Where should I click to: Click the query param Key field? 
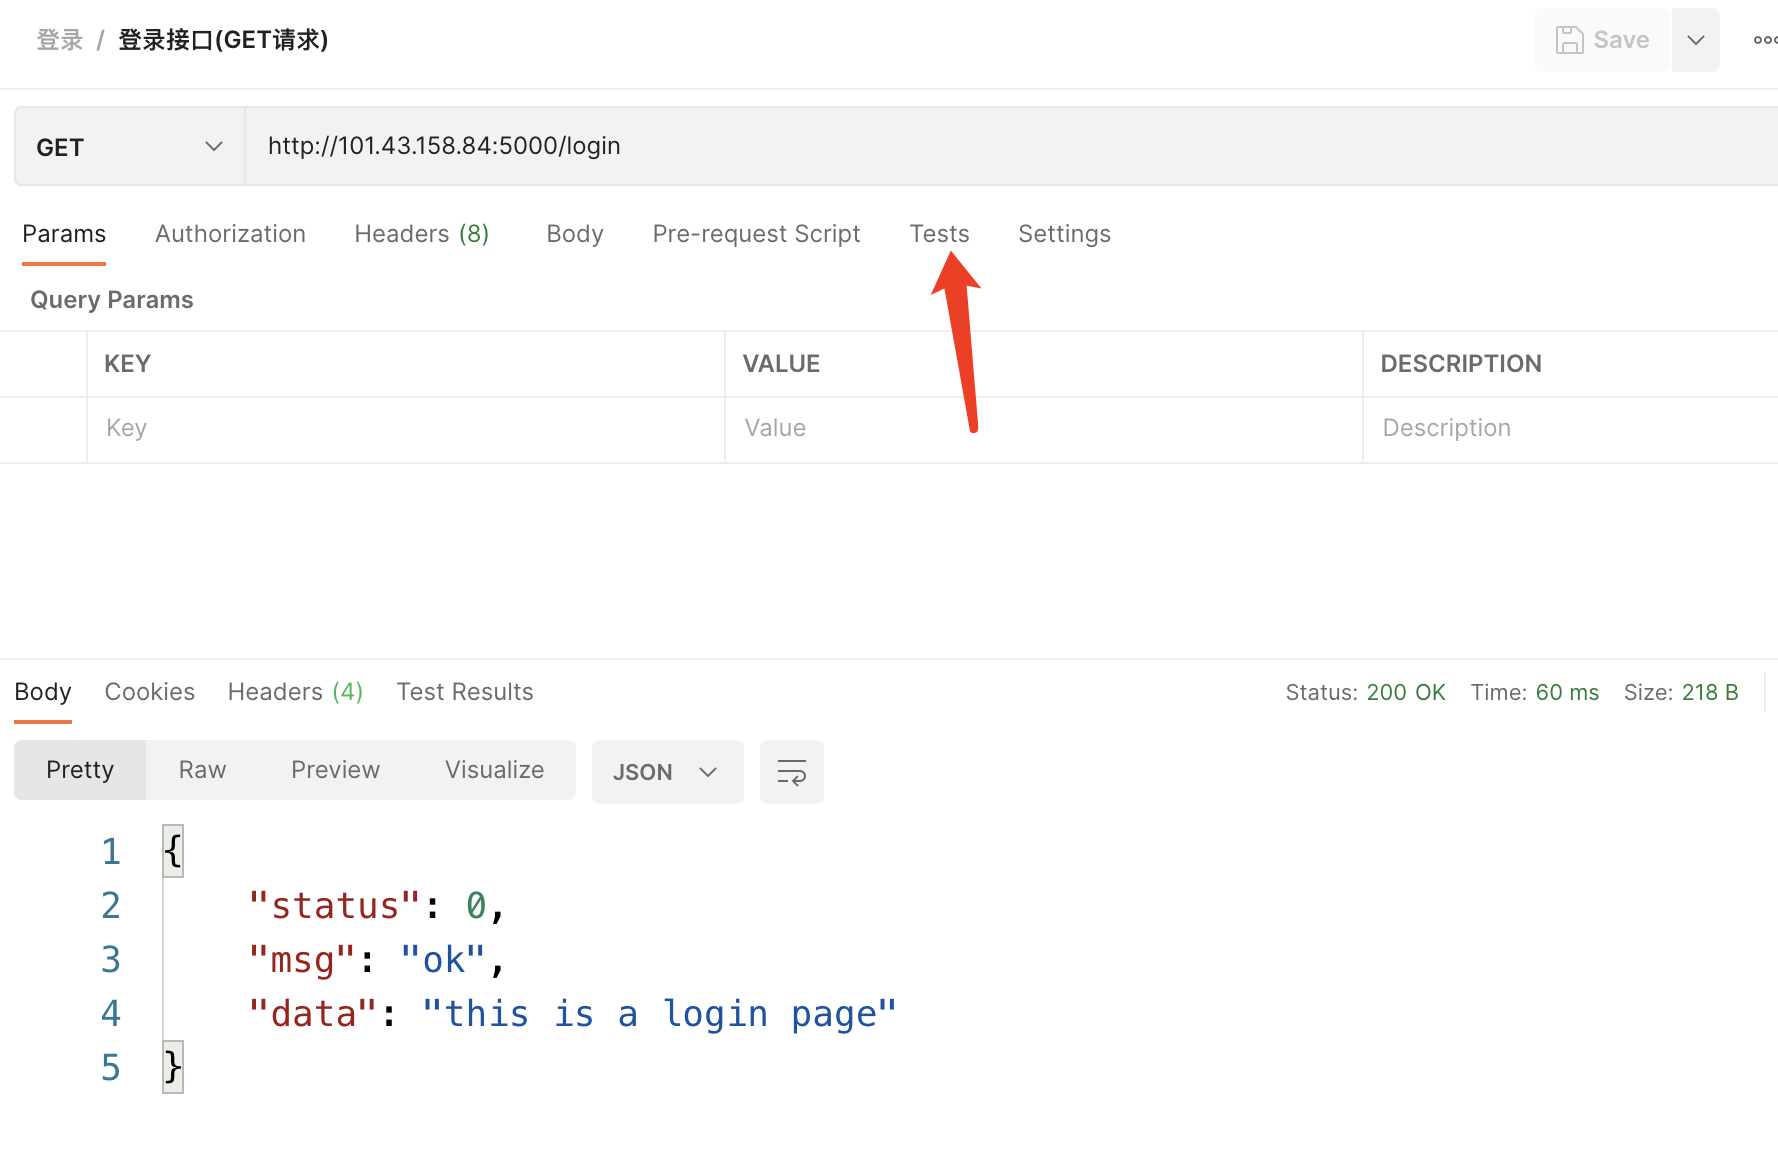(x=405, y=428)
